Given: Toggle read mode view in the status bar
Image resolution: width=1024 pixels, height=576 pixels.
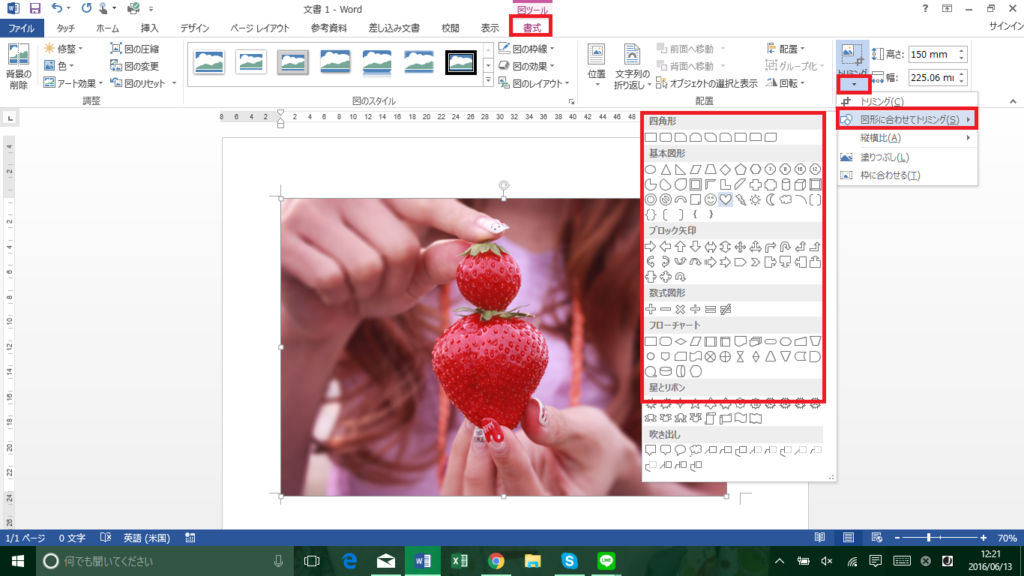Looking at the screenshot, I should coord(820,537).
